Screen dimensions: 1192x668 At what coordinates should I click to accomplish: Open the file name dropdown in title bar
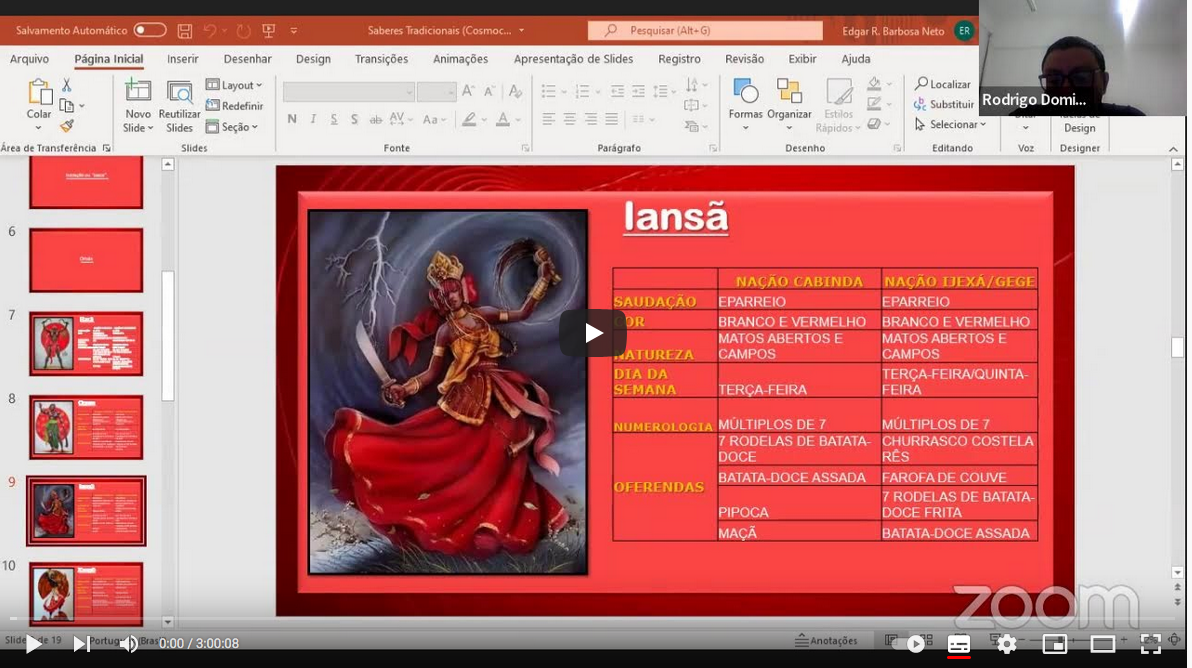point(522,31)
